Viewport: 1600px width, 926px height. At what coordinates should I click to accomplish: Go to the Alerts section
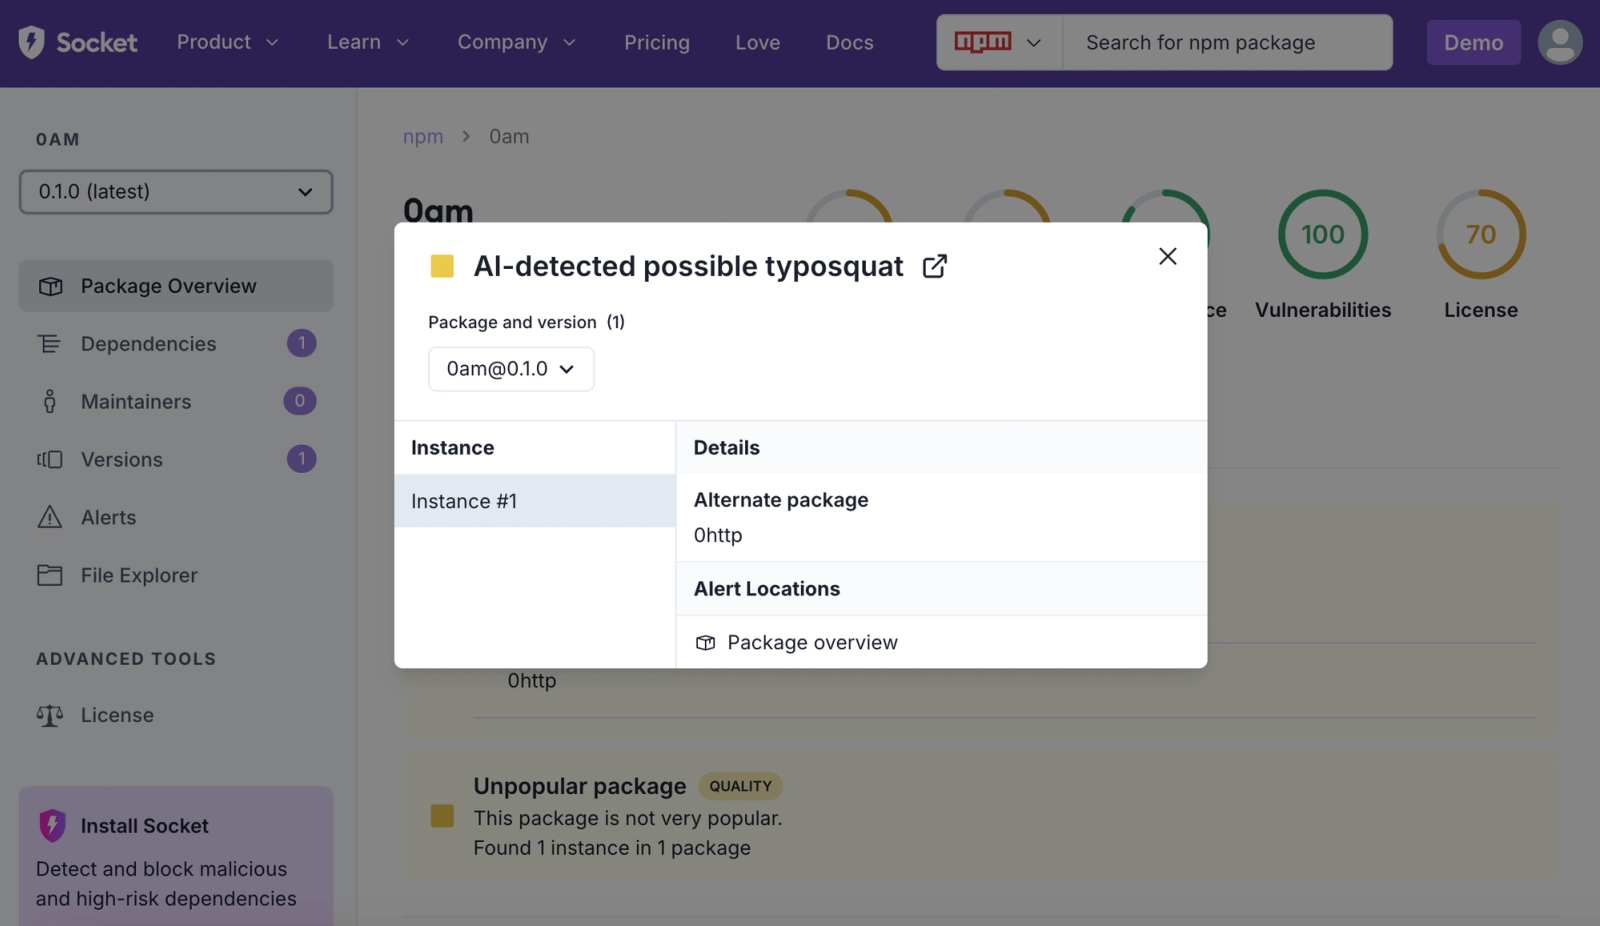(176, 517)
